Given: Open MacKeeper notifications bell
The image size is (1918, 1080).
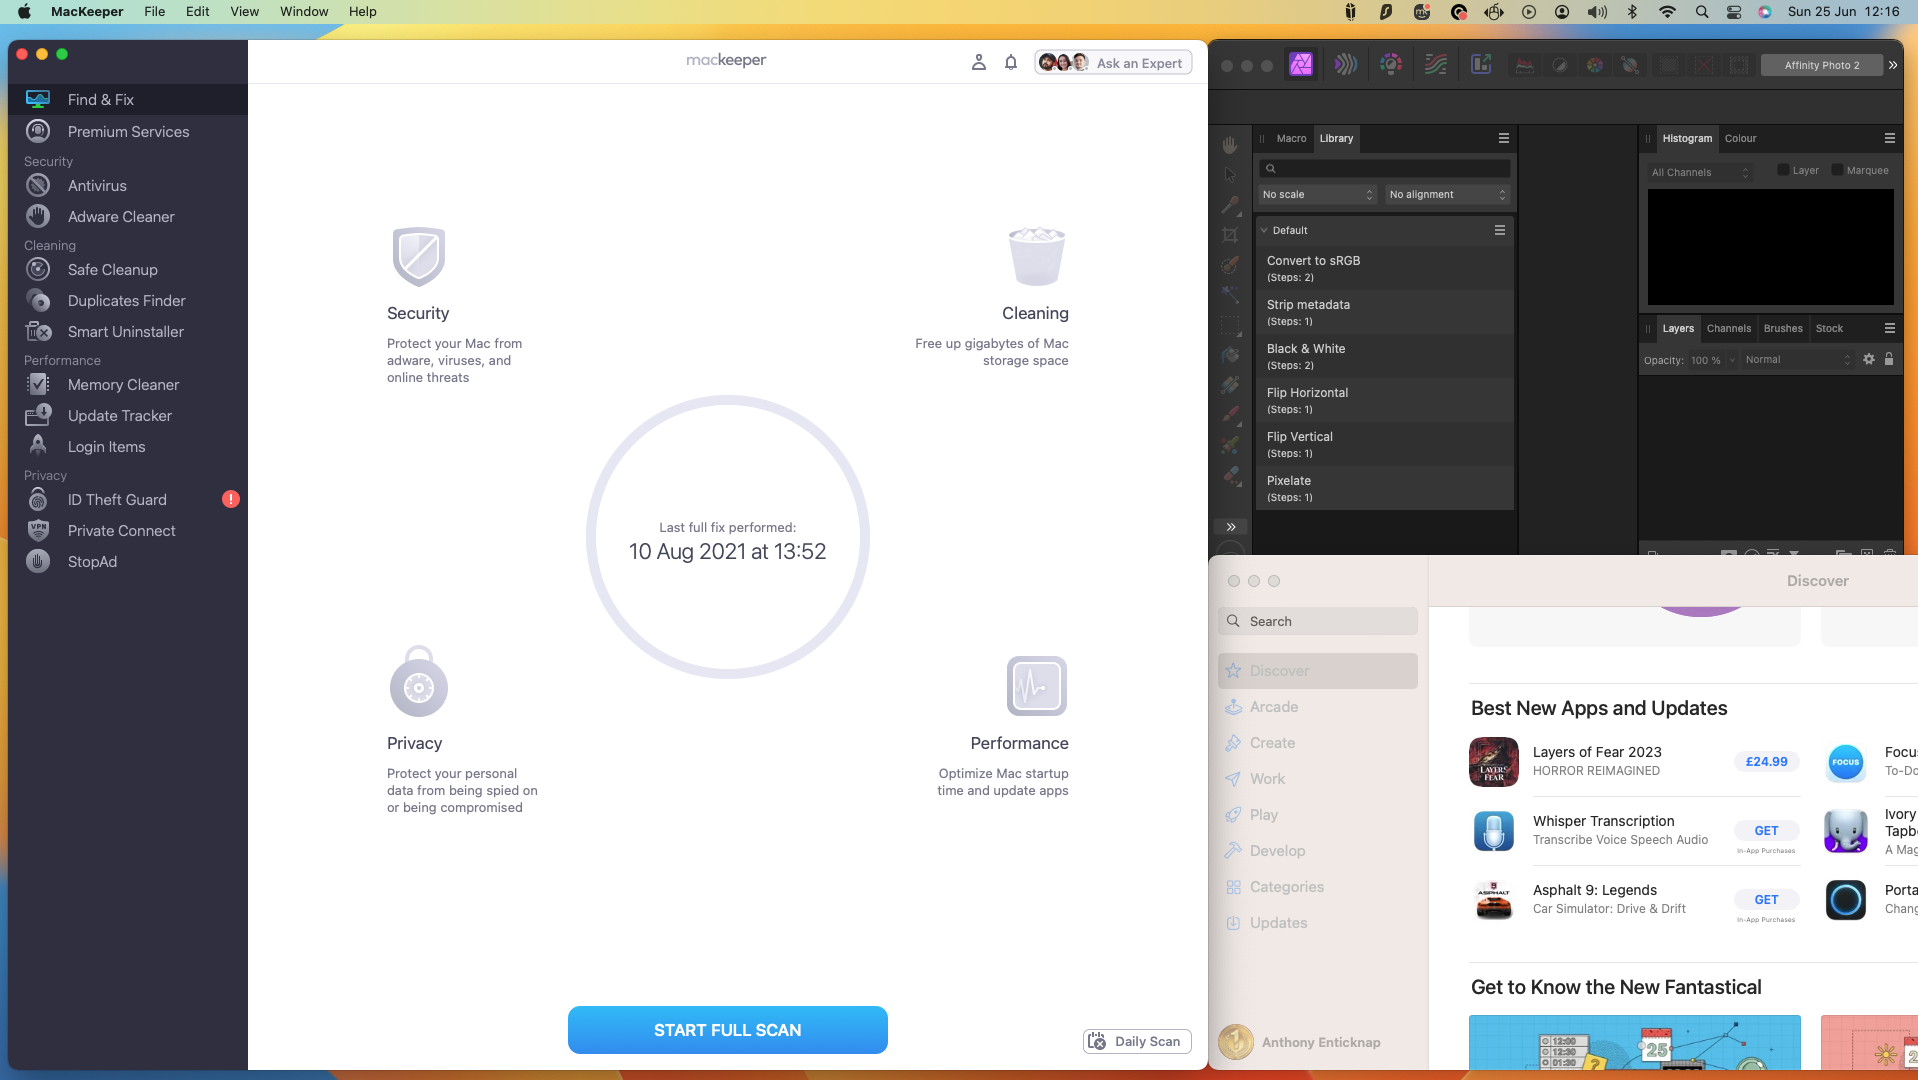Looking at the screenshot, I should pos(1011,63).
